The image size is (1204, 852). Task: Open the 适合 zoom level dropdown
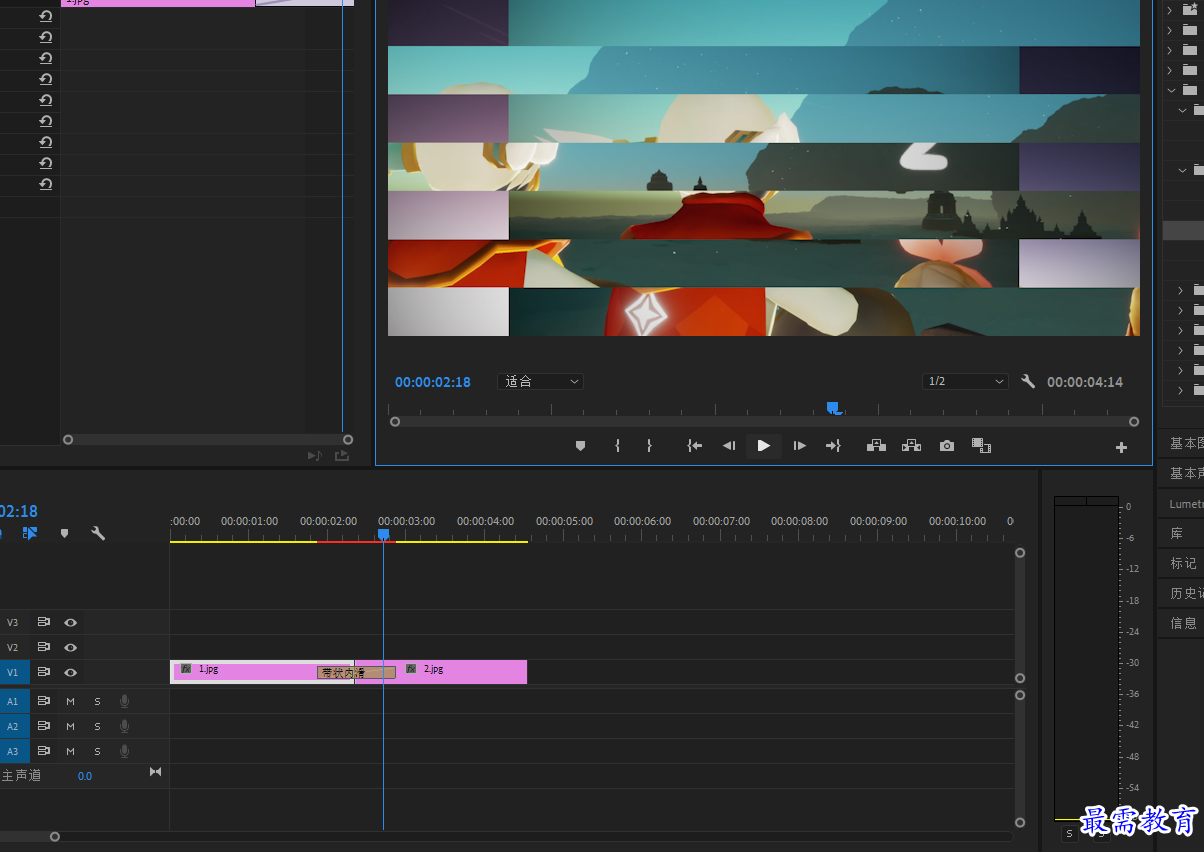coord(540,381)
